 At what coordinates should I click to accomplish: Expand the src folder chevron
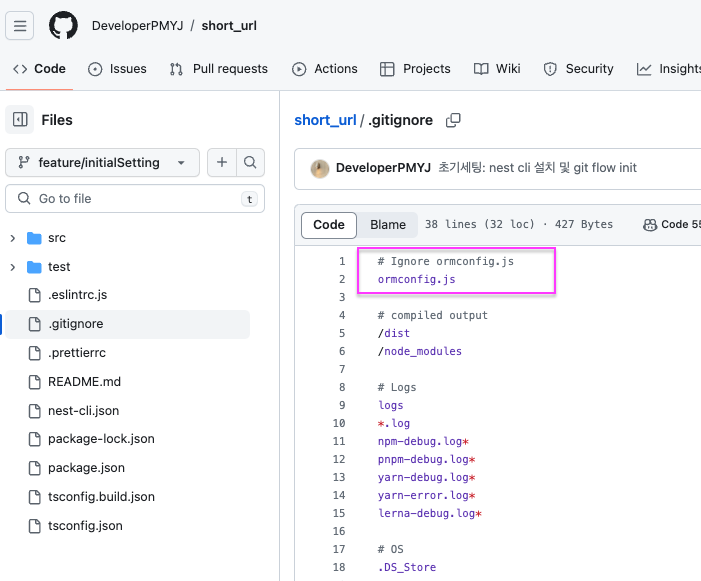(x=13, y=238)
